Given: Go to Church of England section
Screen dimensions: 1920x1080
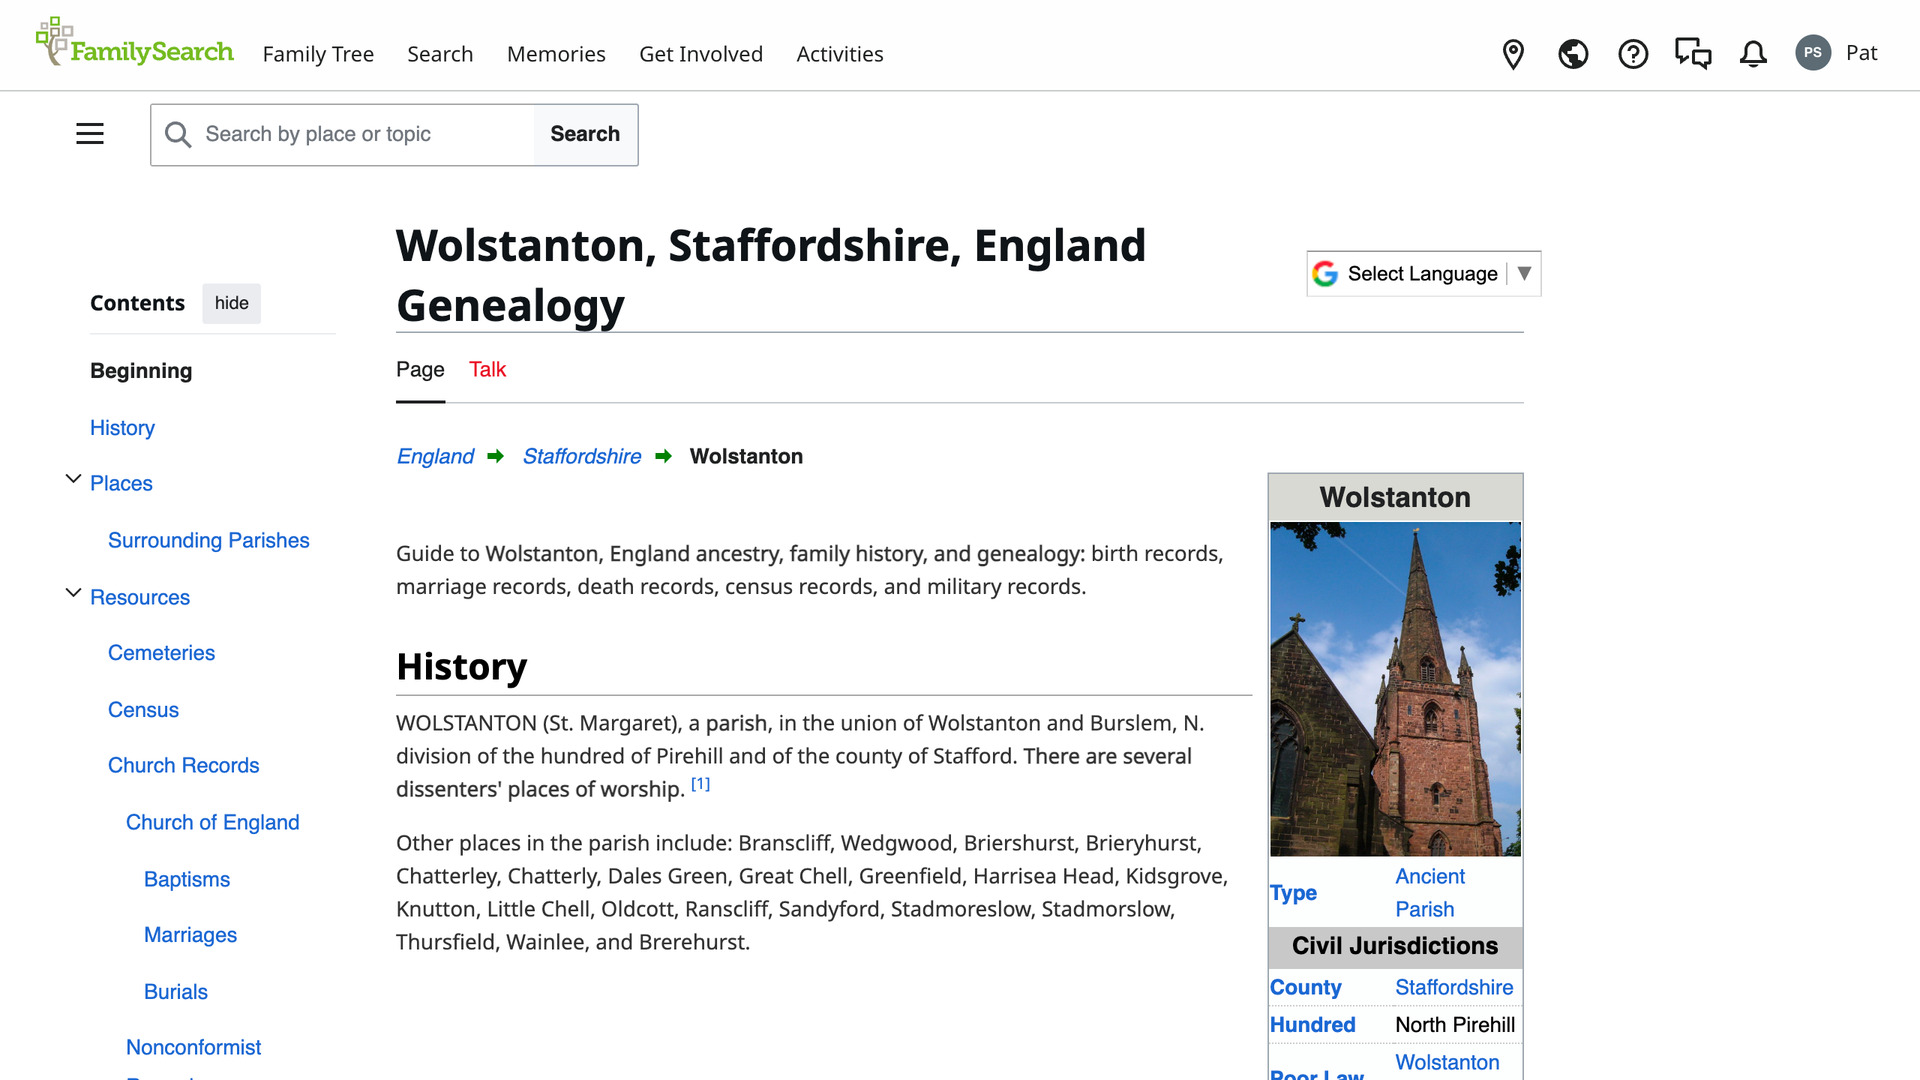Looking at the screenshot, I should pyautogui.click(x=213, y=823).
